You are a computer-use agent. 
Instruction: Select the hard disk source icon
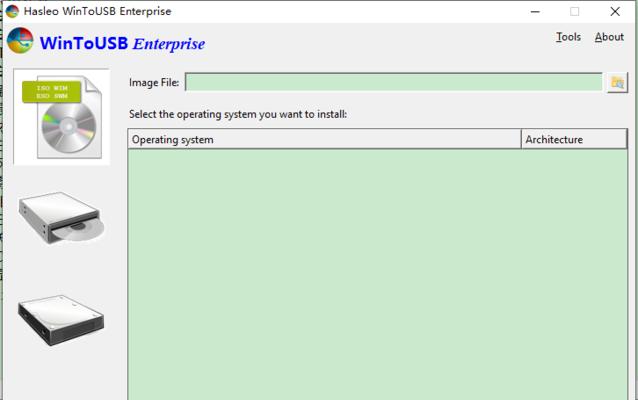[x=61, y=320]
